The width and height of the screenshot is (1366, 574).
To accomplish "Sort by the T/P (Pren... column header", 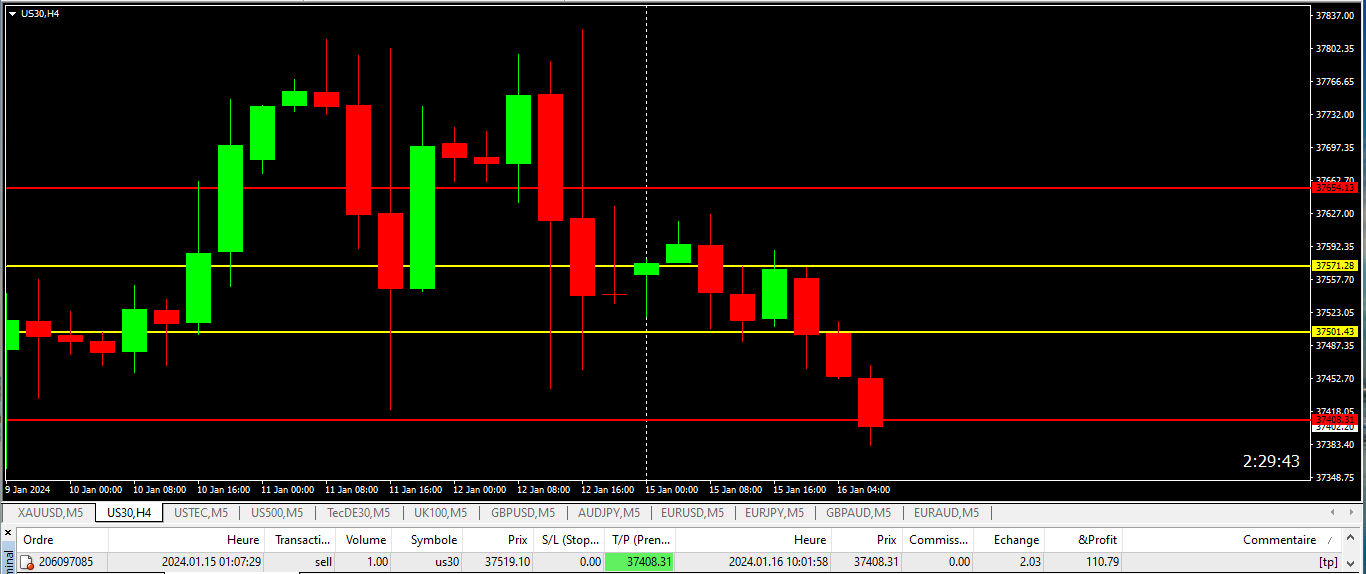I will (x=640, y=540).
